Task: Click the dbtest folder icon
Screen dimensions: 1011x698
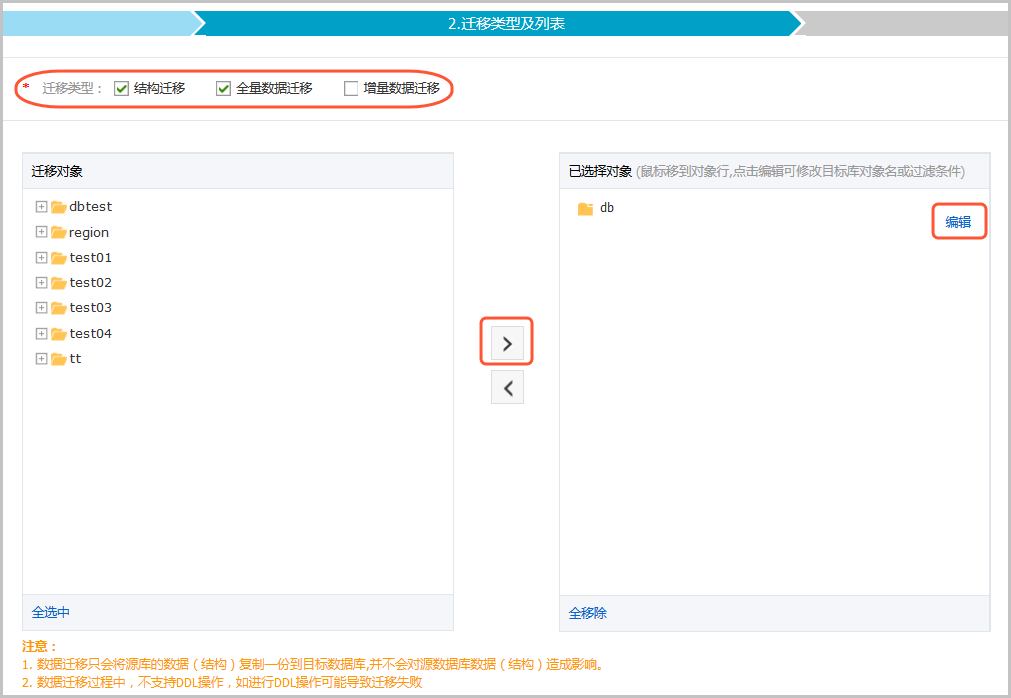Action: [x=59, y=207]
